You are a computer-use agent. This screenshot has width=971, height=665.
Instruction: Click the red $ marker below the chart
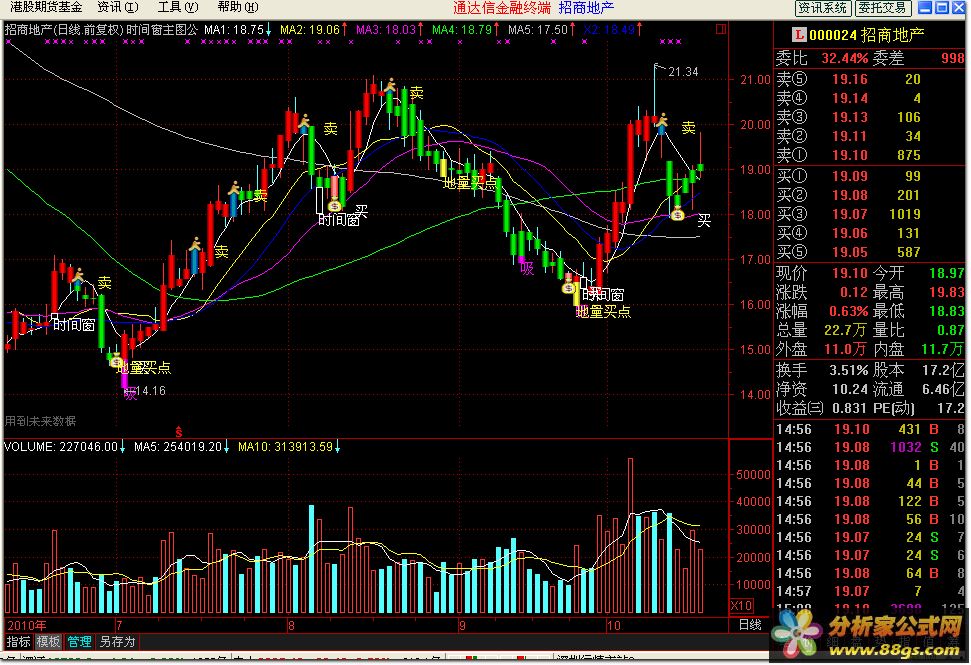click(179, 432)
